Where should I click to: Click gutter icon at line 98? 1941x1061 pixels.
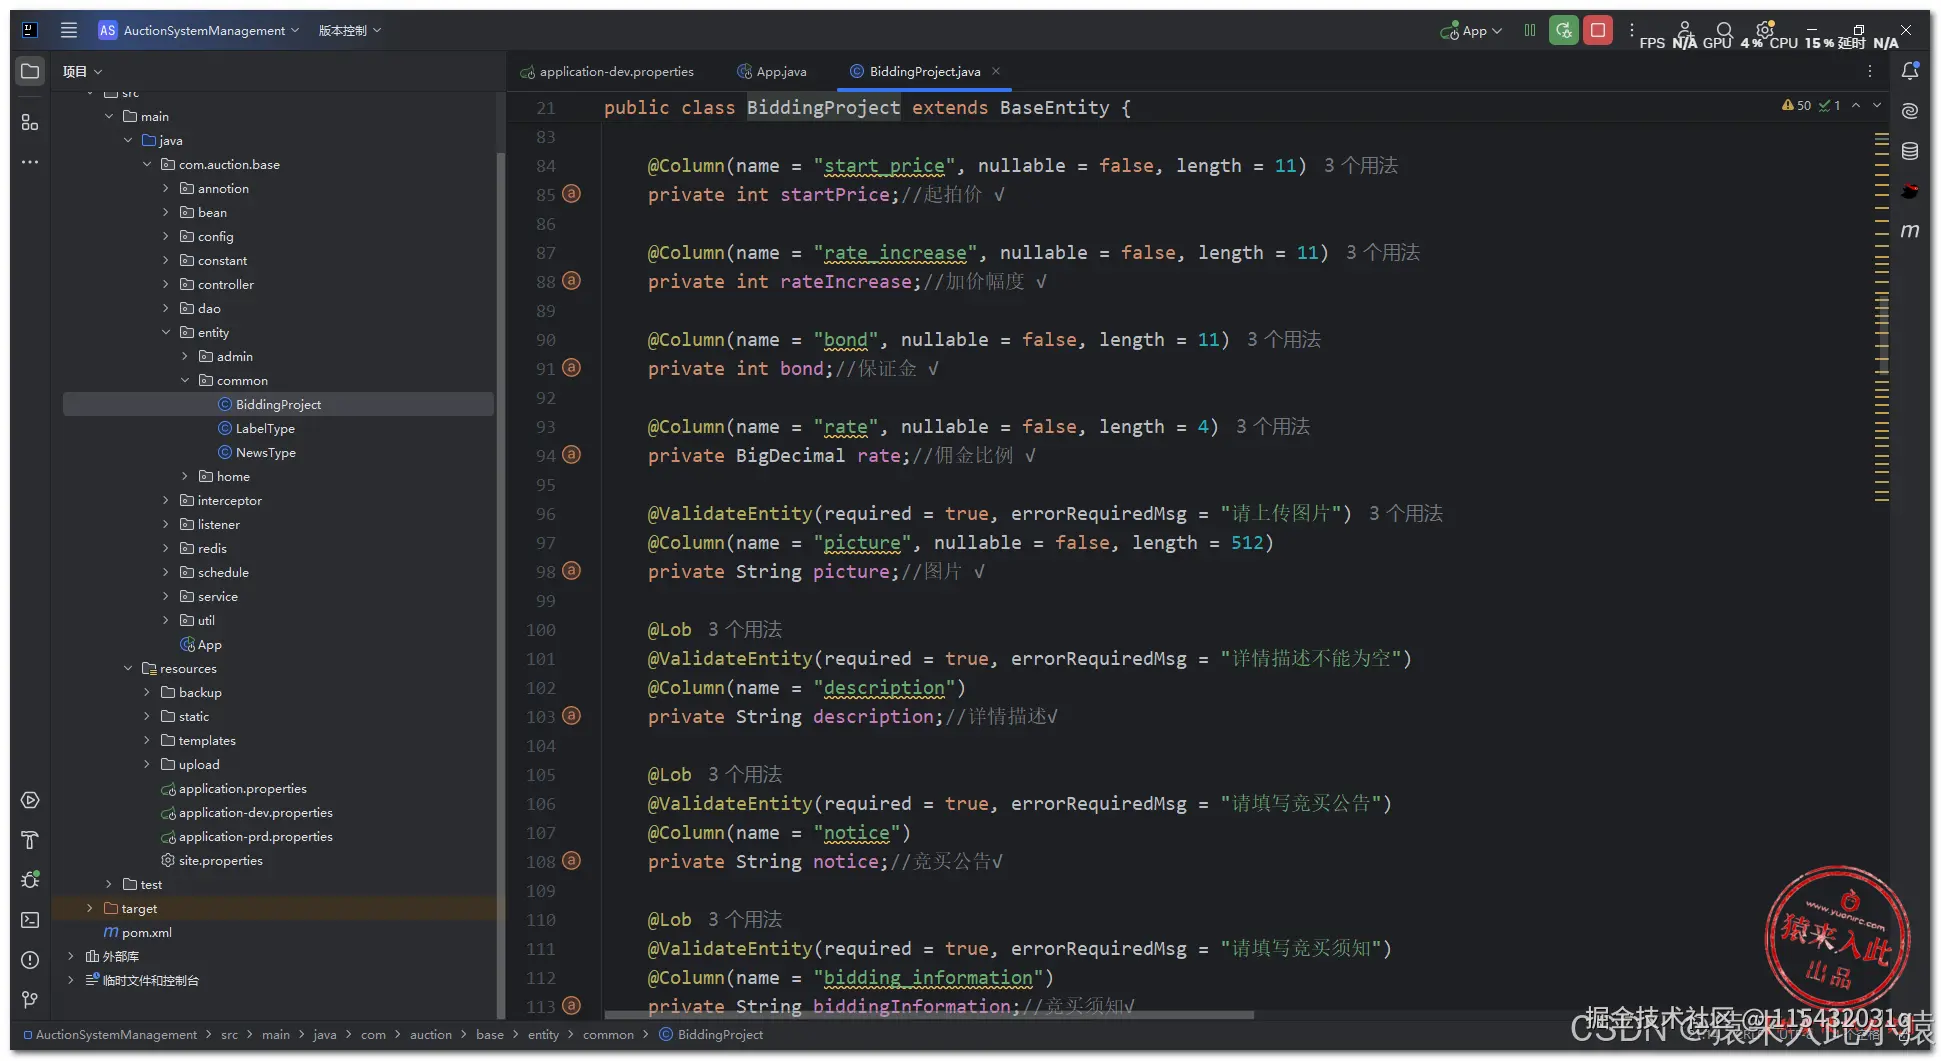pyautogui.click(x=571, y=571)
